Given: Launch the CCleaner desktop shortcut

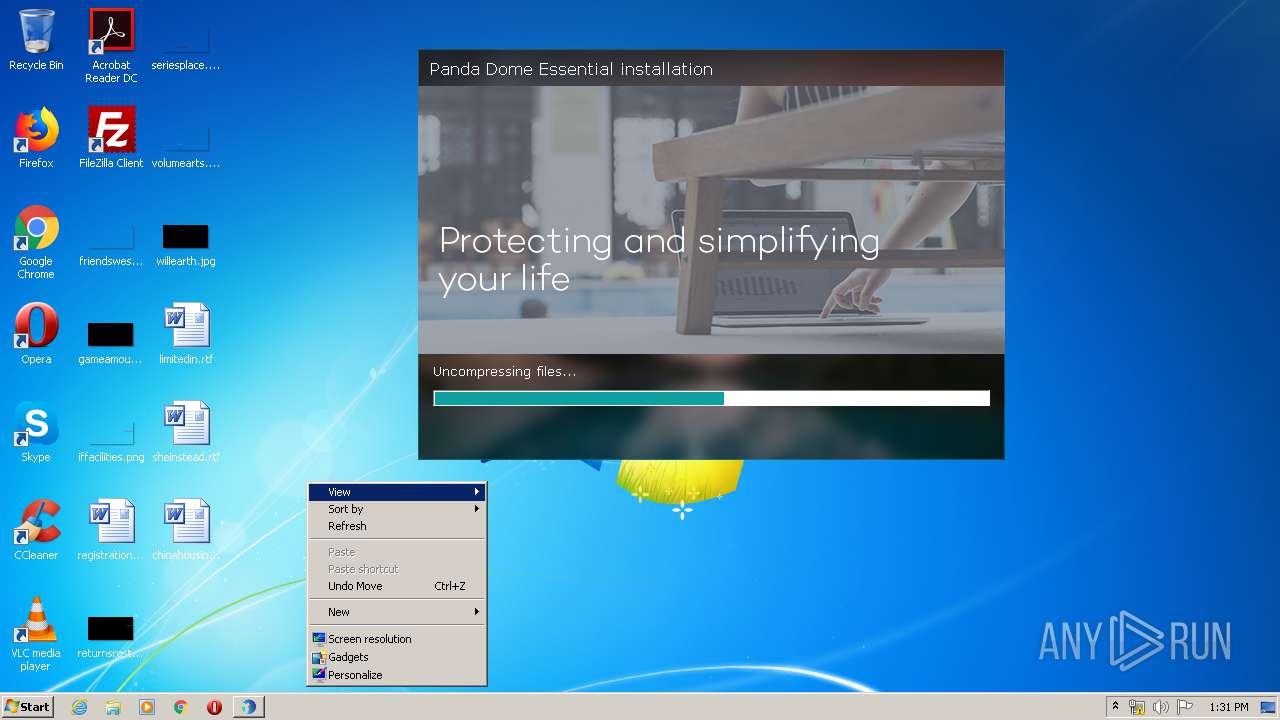Looking at the screenshot, I should (36, 530).
